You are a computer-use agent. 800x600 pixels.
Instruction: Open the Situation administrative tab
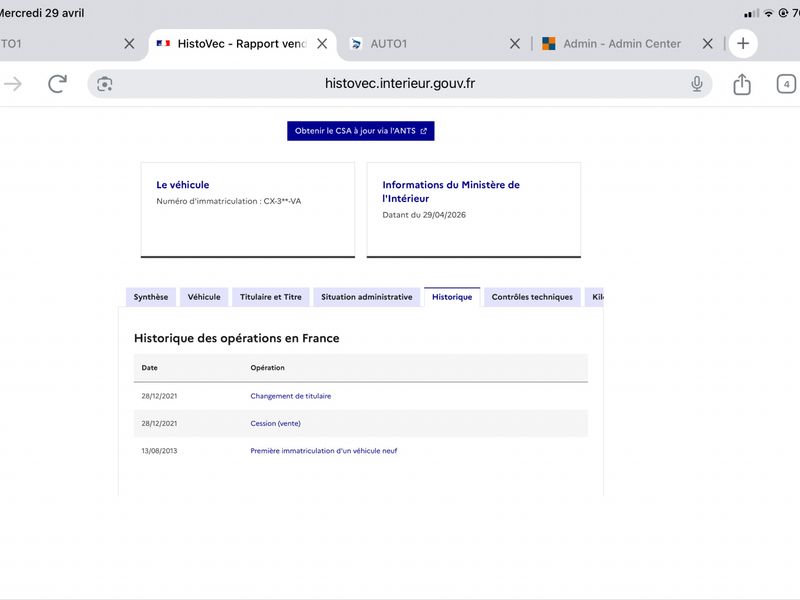367,297
